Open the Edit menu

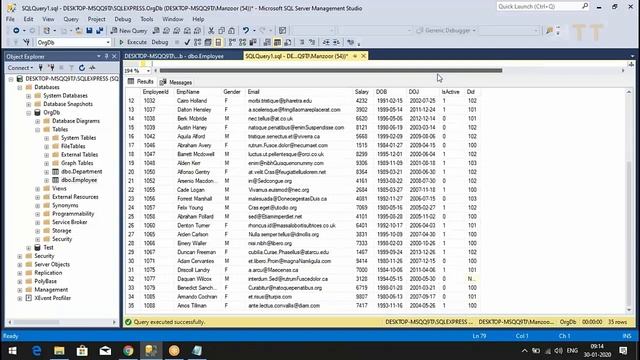28,19
